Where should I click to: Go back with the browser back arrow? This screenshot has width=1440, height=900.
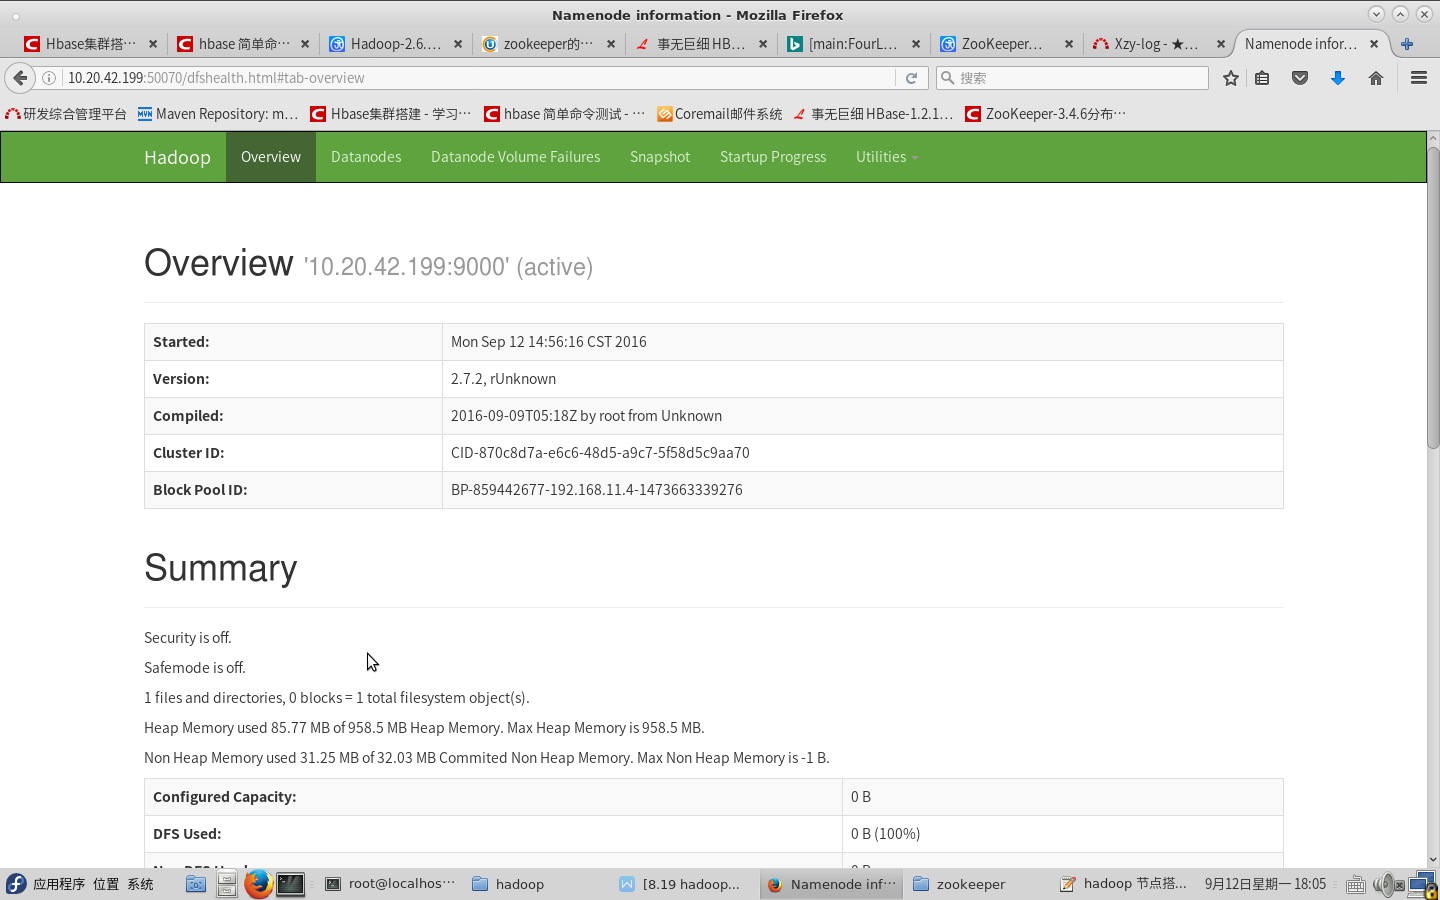coord(20,78)
